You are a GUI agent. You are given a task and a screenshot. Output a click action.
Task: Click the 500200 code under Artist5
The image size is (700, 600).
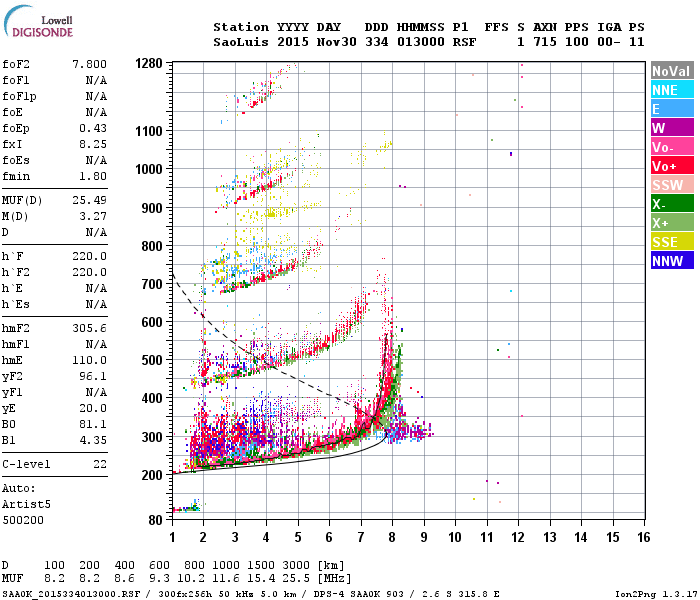click(23, 520)
